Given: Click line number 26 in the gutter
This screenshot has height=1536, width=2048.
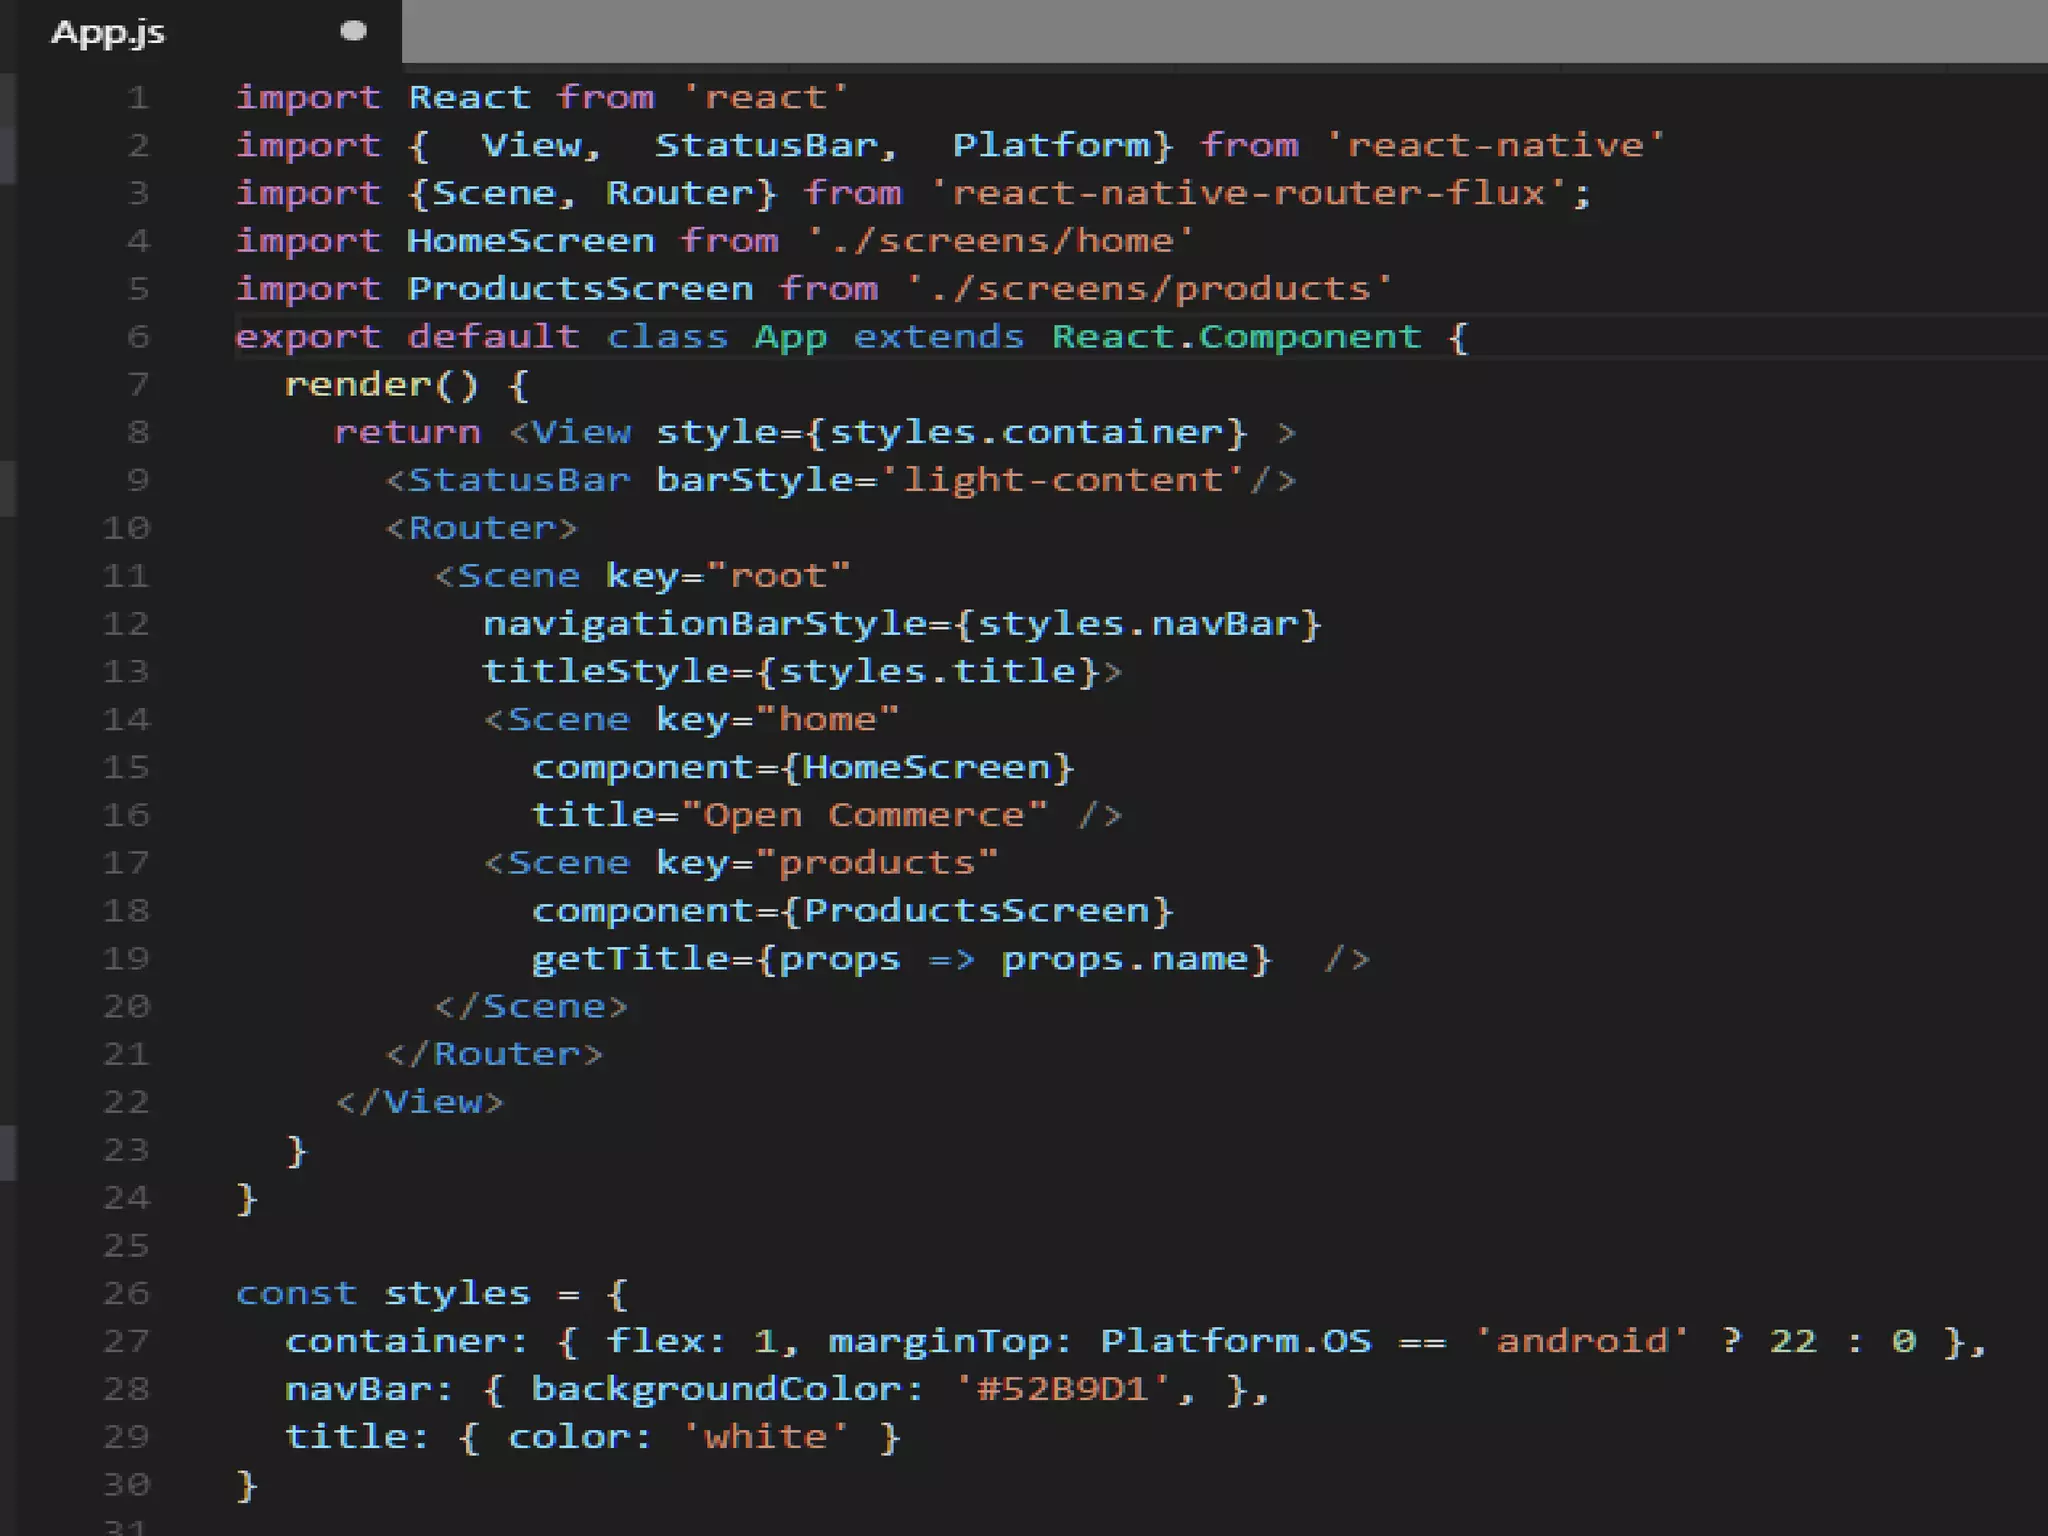Looking at the screenshot, I should (x=126, y=1293).
